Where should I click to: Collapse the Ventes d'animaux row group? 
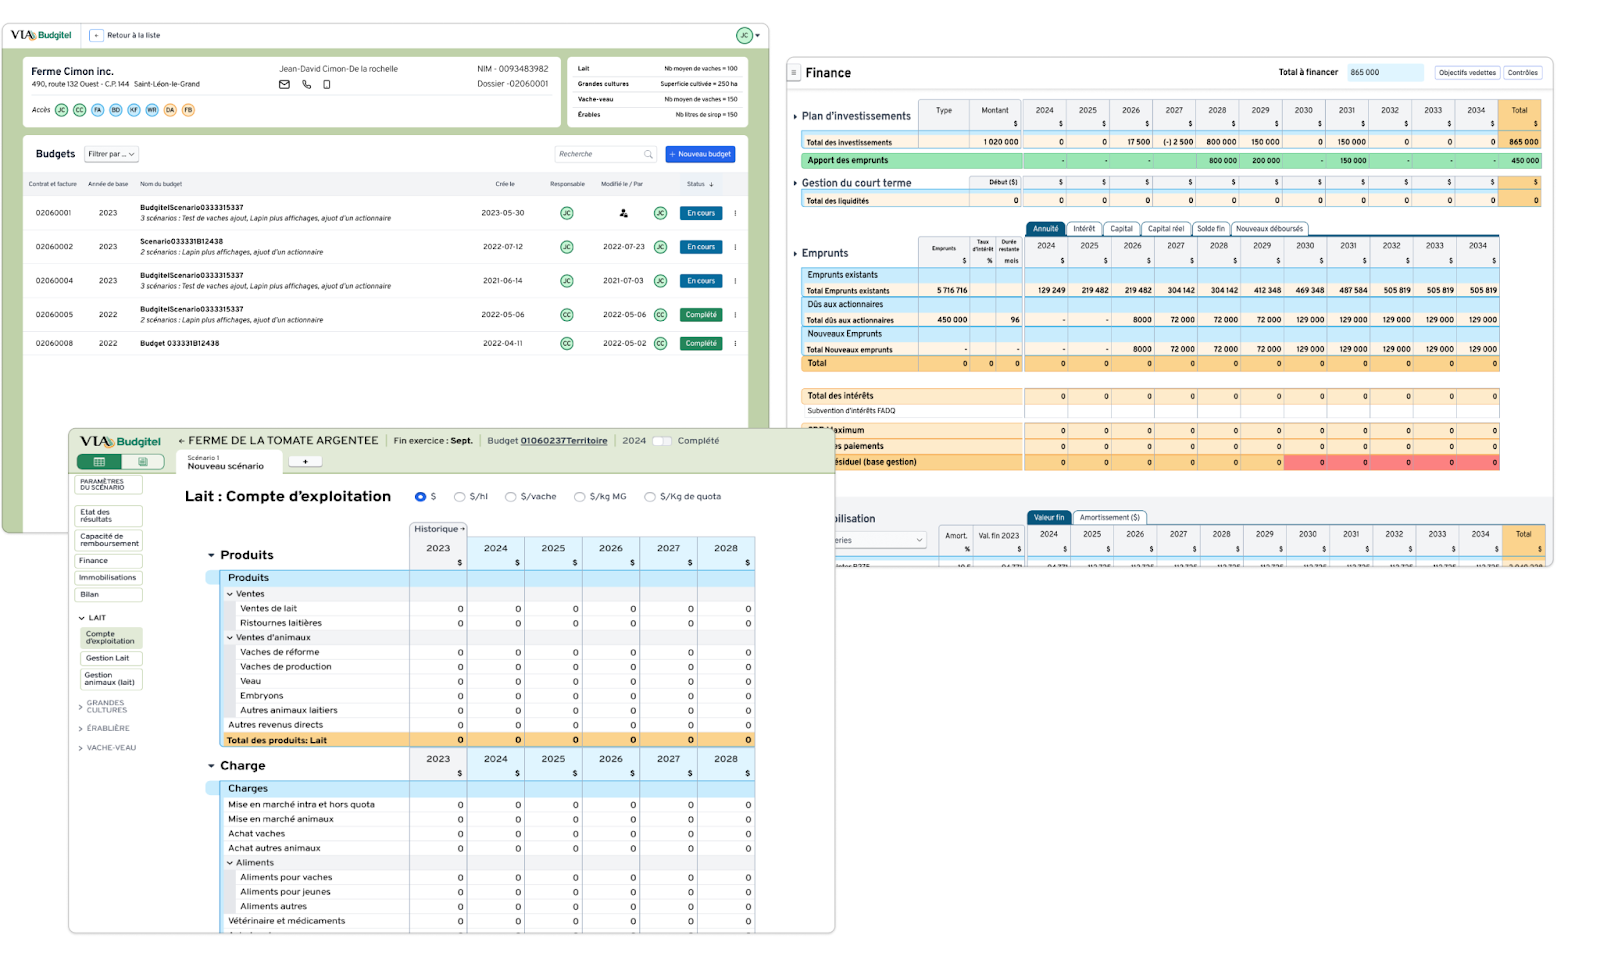(230, 638)
